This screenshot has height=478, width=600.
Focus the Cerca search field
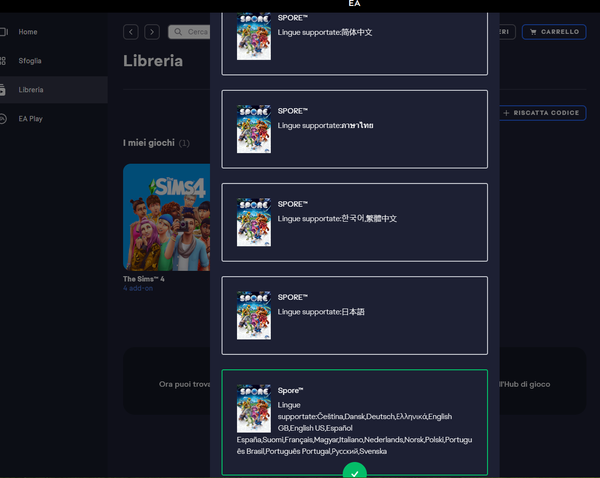189,32
